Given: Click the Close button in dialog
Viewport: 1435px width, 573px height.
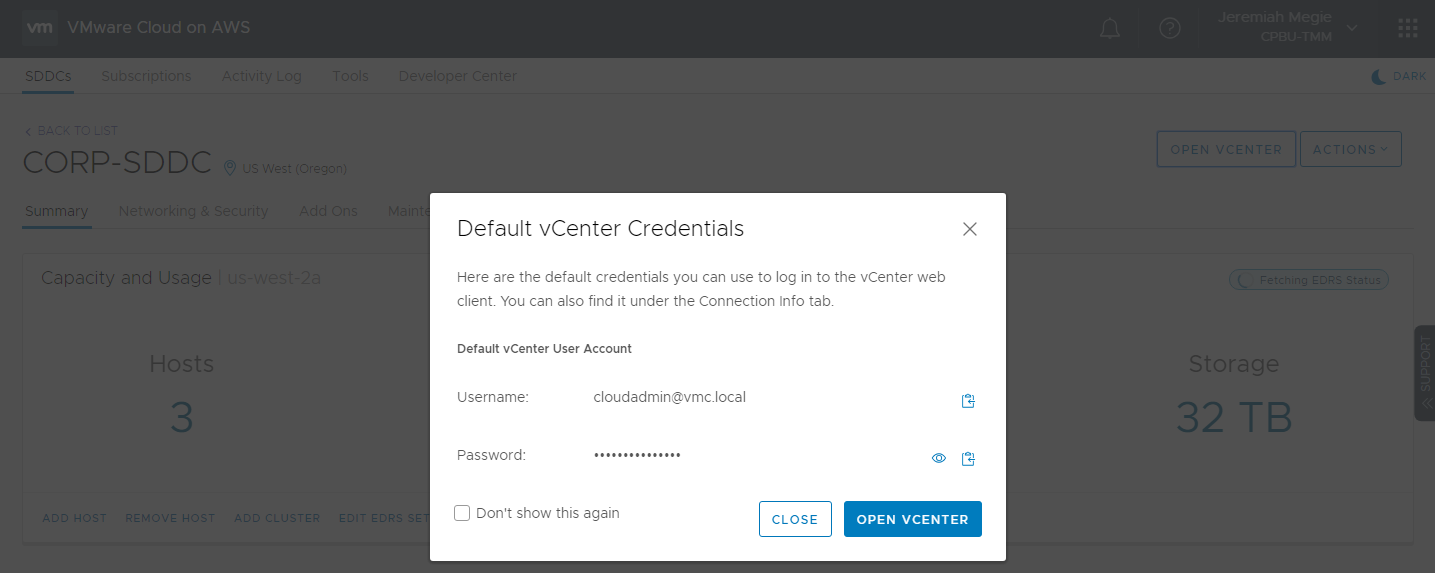Looking at the screenshot, I should [x=795, y=519].
